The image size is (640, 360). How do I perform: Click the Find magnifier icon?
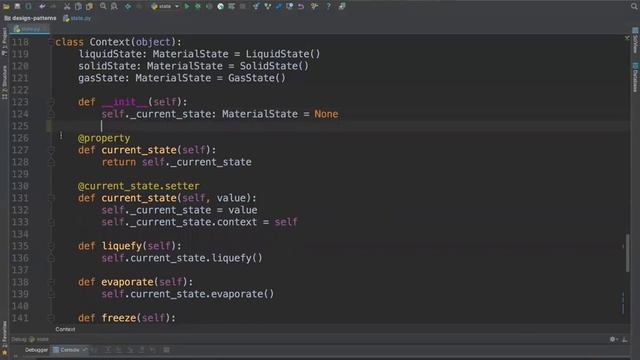tap(103, 6)
